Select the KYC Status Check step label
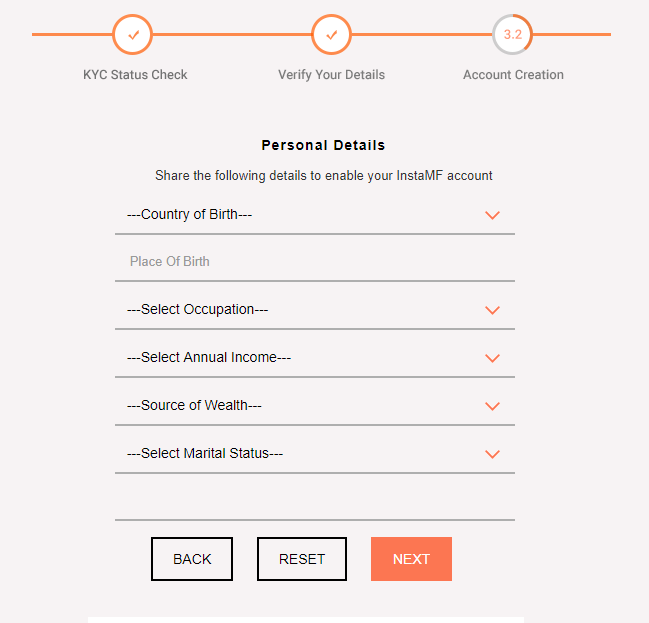 (x=135, y=75)
